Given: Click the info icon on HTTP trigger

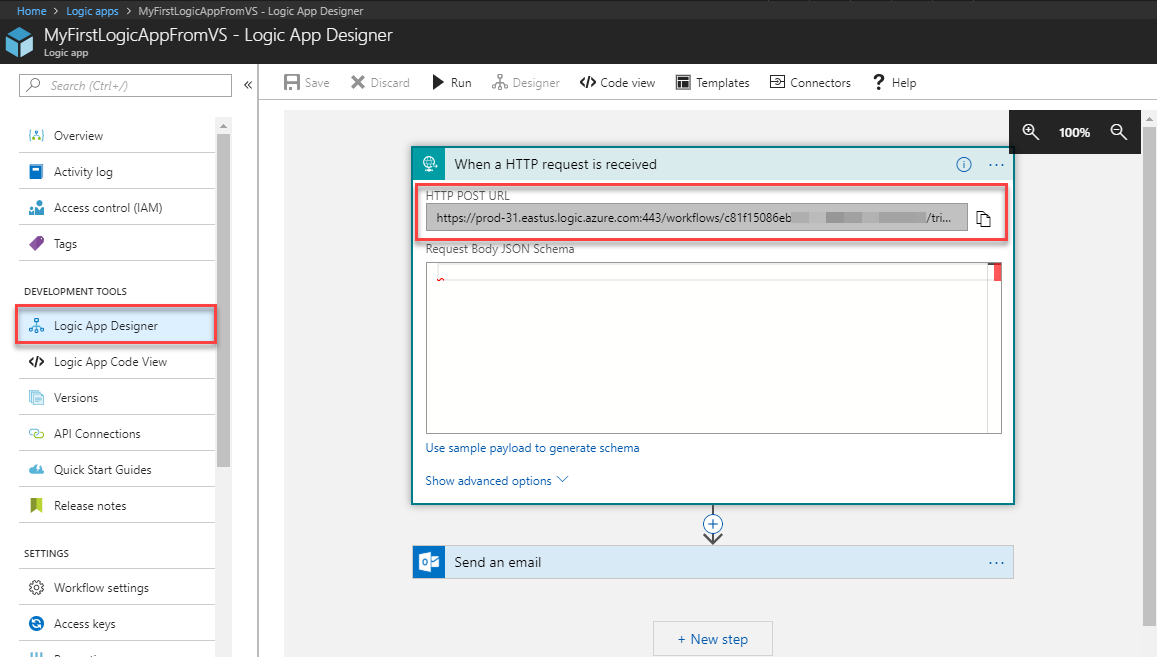Looking at the screenshot, I should (964, 165).
